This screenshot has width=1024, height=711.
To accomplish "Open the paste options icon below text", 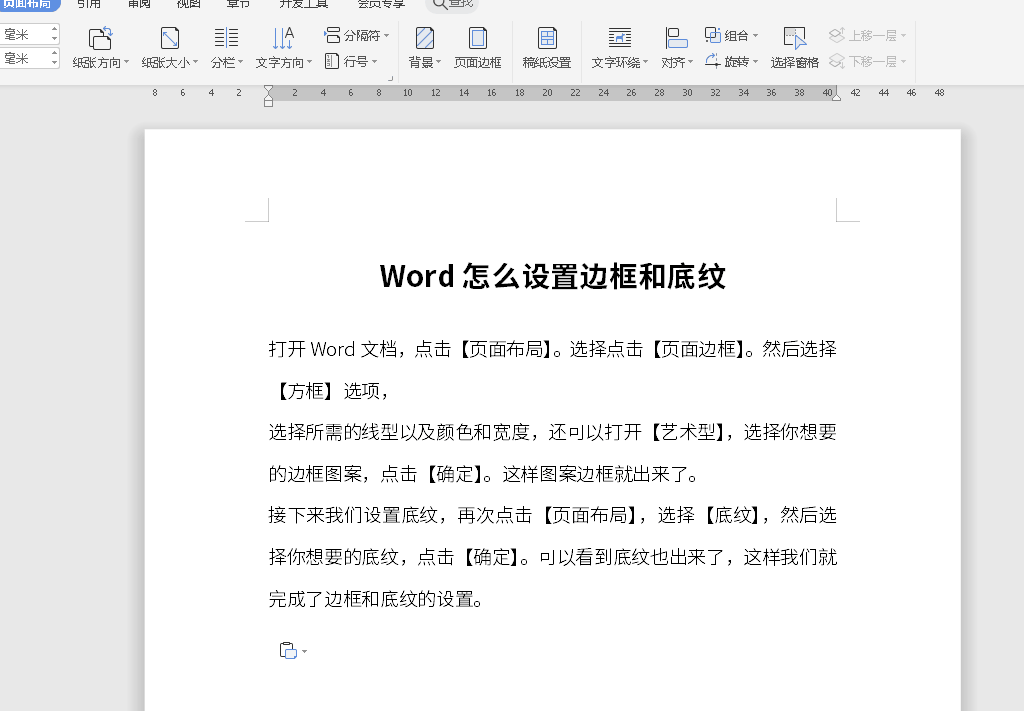I will (x=293, y=651).
